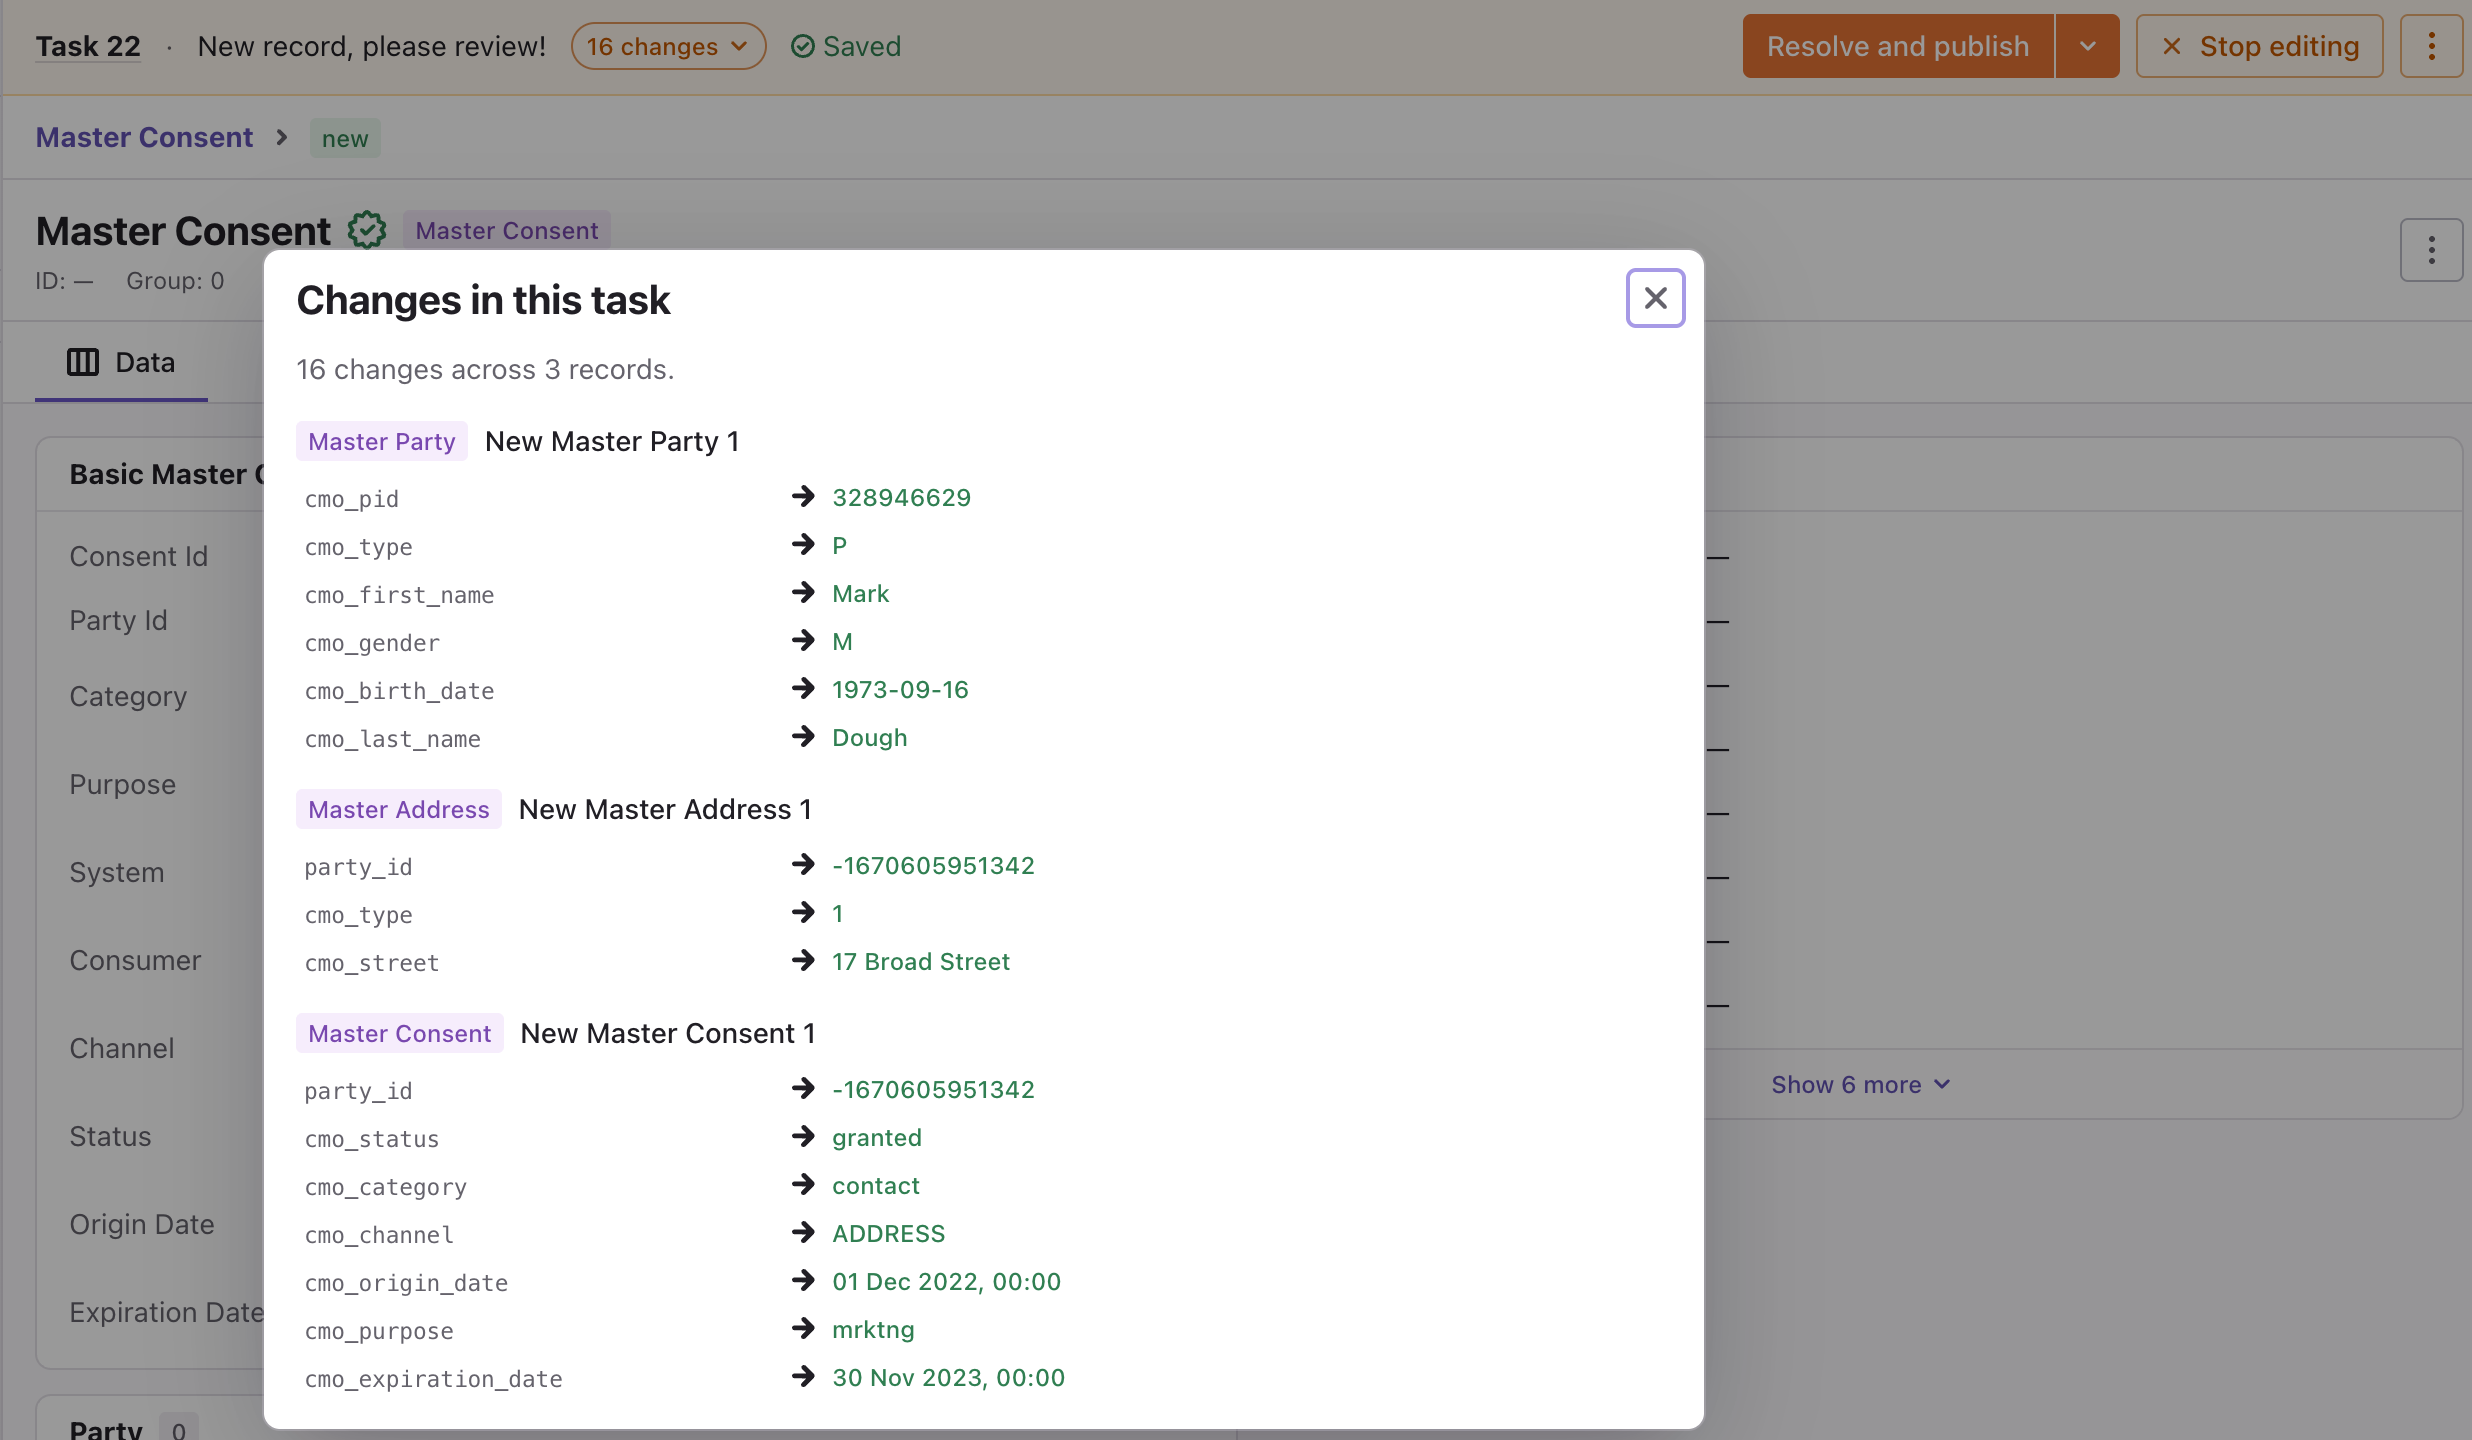Click the origin date 01 Dec 2022, 00:00
Screen dimensions: 2472x1440
(x=946, y=1281)
